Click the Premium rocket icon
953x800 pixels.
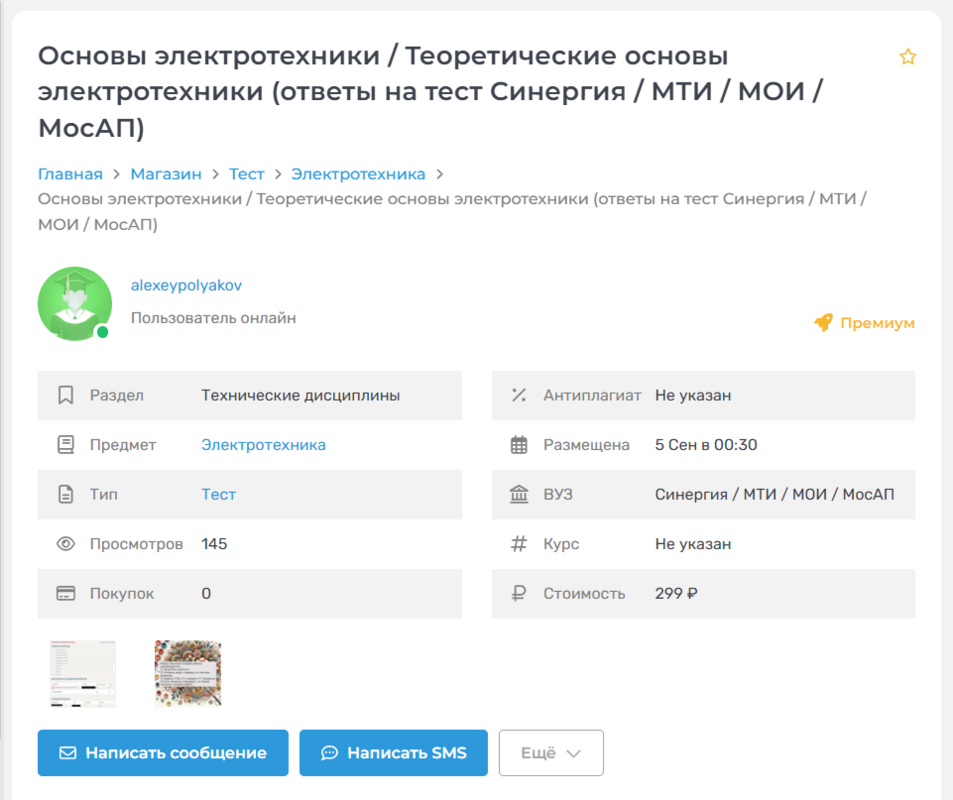(823, 323)
